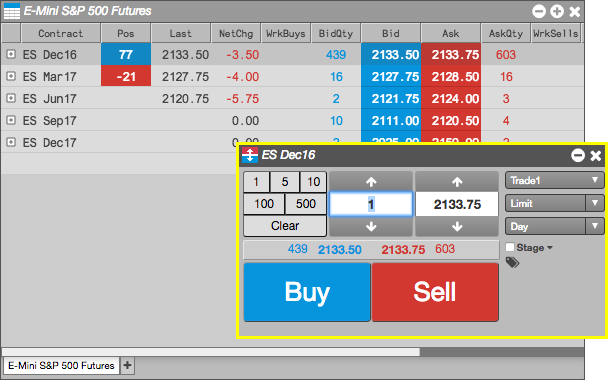Click the 2121.75 bid cell for ES Jun17

pos(391,98)
